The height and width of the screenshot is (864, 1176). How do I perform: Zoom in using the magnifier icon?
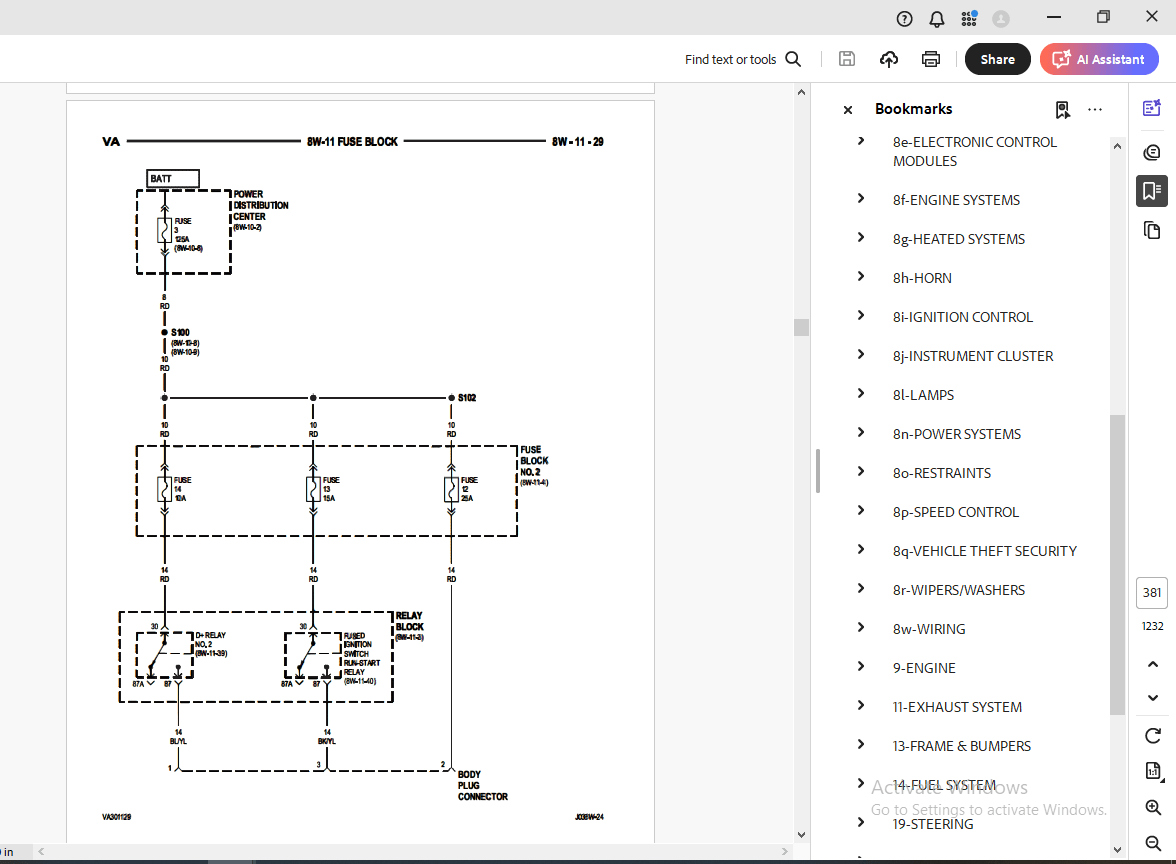1152,807
